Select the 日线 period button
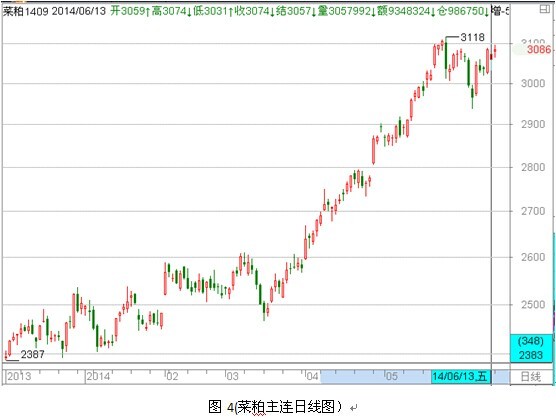 coord(530,377)
